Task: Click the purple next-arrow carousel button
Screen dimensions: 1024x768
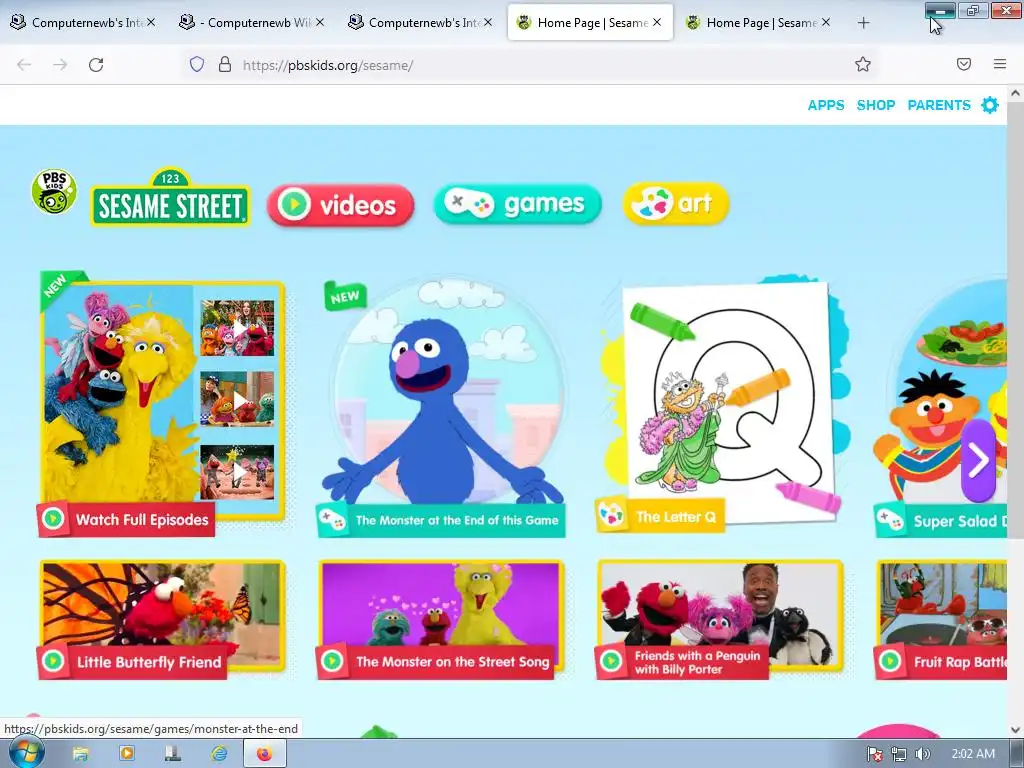Action: 978,460
